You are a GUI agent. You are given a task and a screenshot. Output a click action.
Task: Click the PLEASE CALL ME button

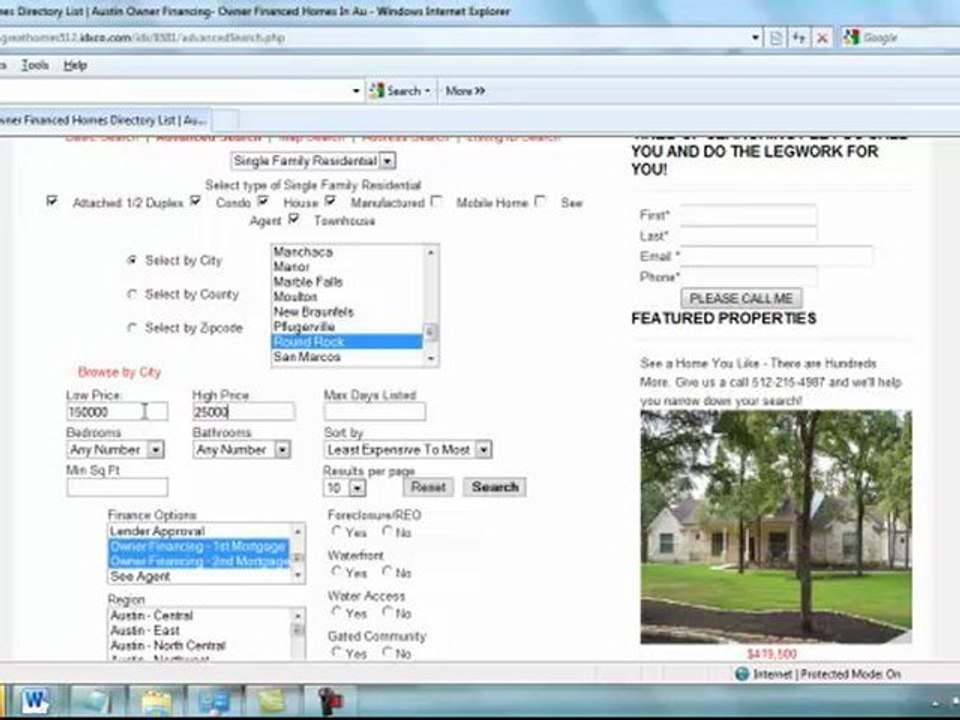pyautogui.click(x=741, y=298)
